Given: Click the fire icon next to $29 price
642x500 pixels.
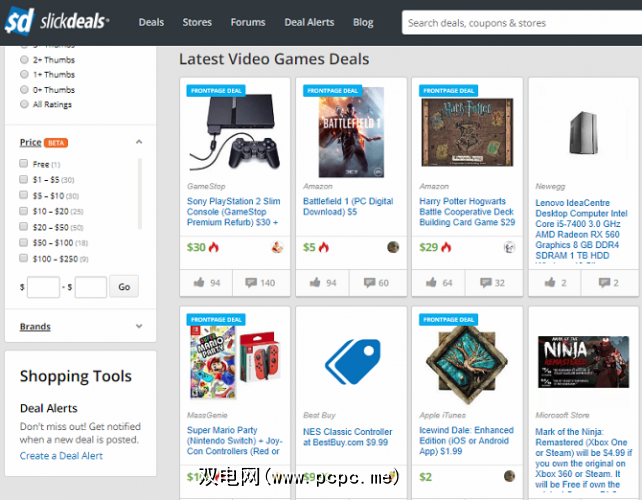Looking at the screenshot, I should pyautogui.click(x=446, y=247).
